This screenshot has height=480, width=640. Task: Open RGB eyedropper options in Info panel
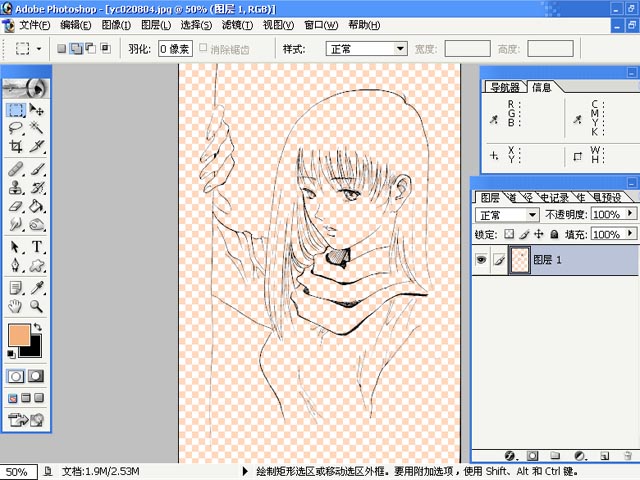click(494, 120)
